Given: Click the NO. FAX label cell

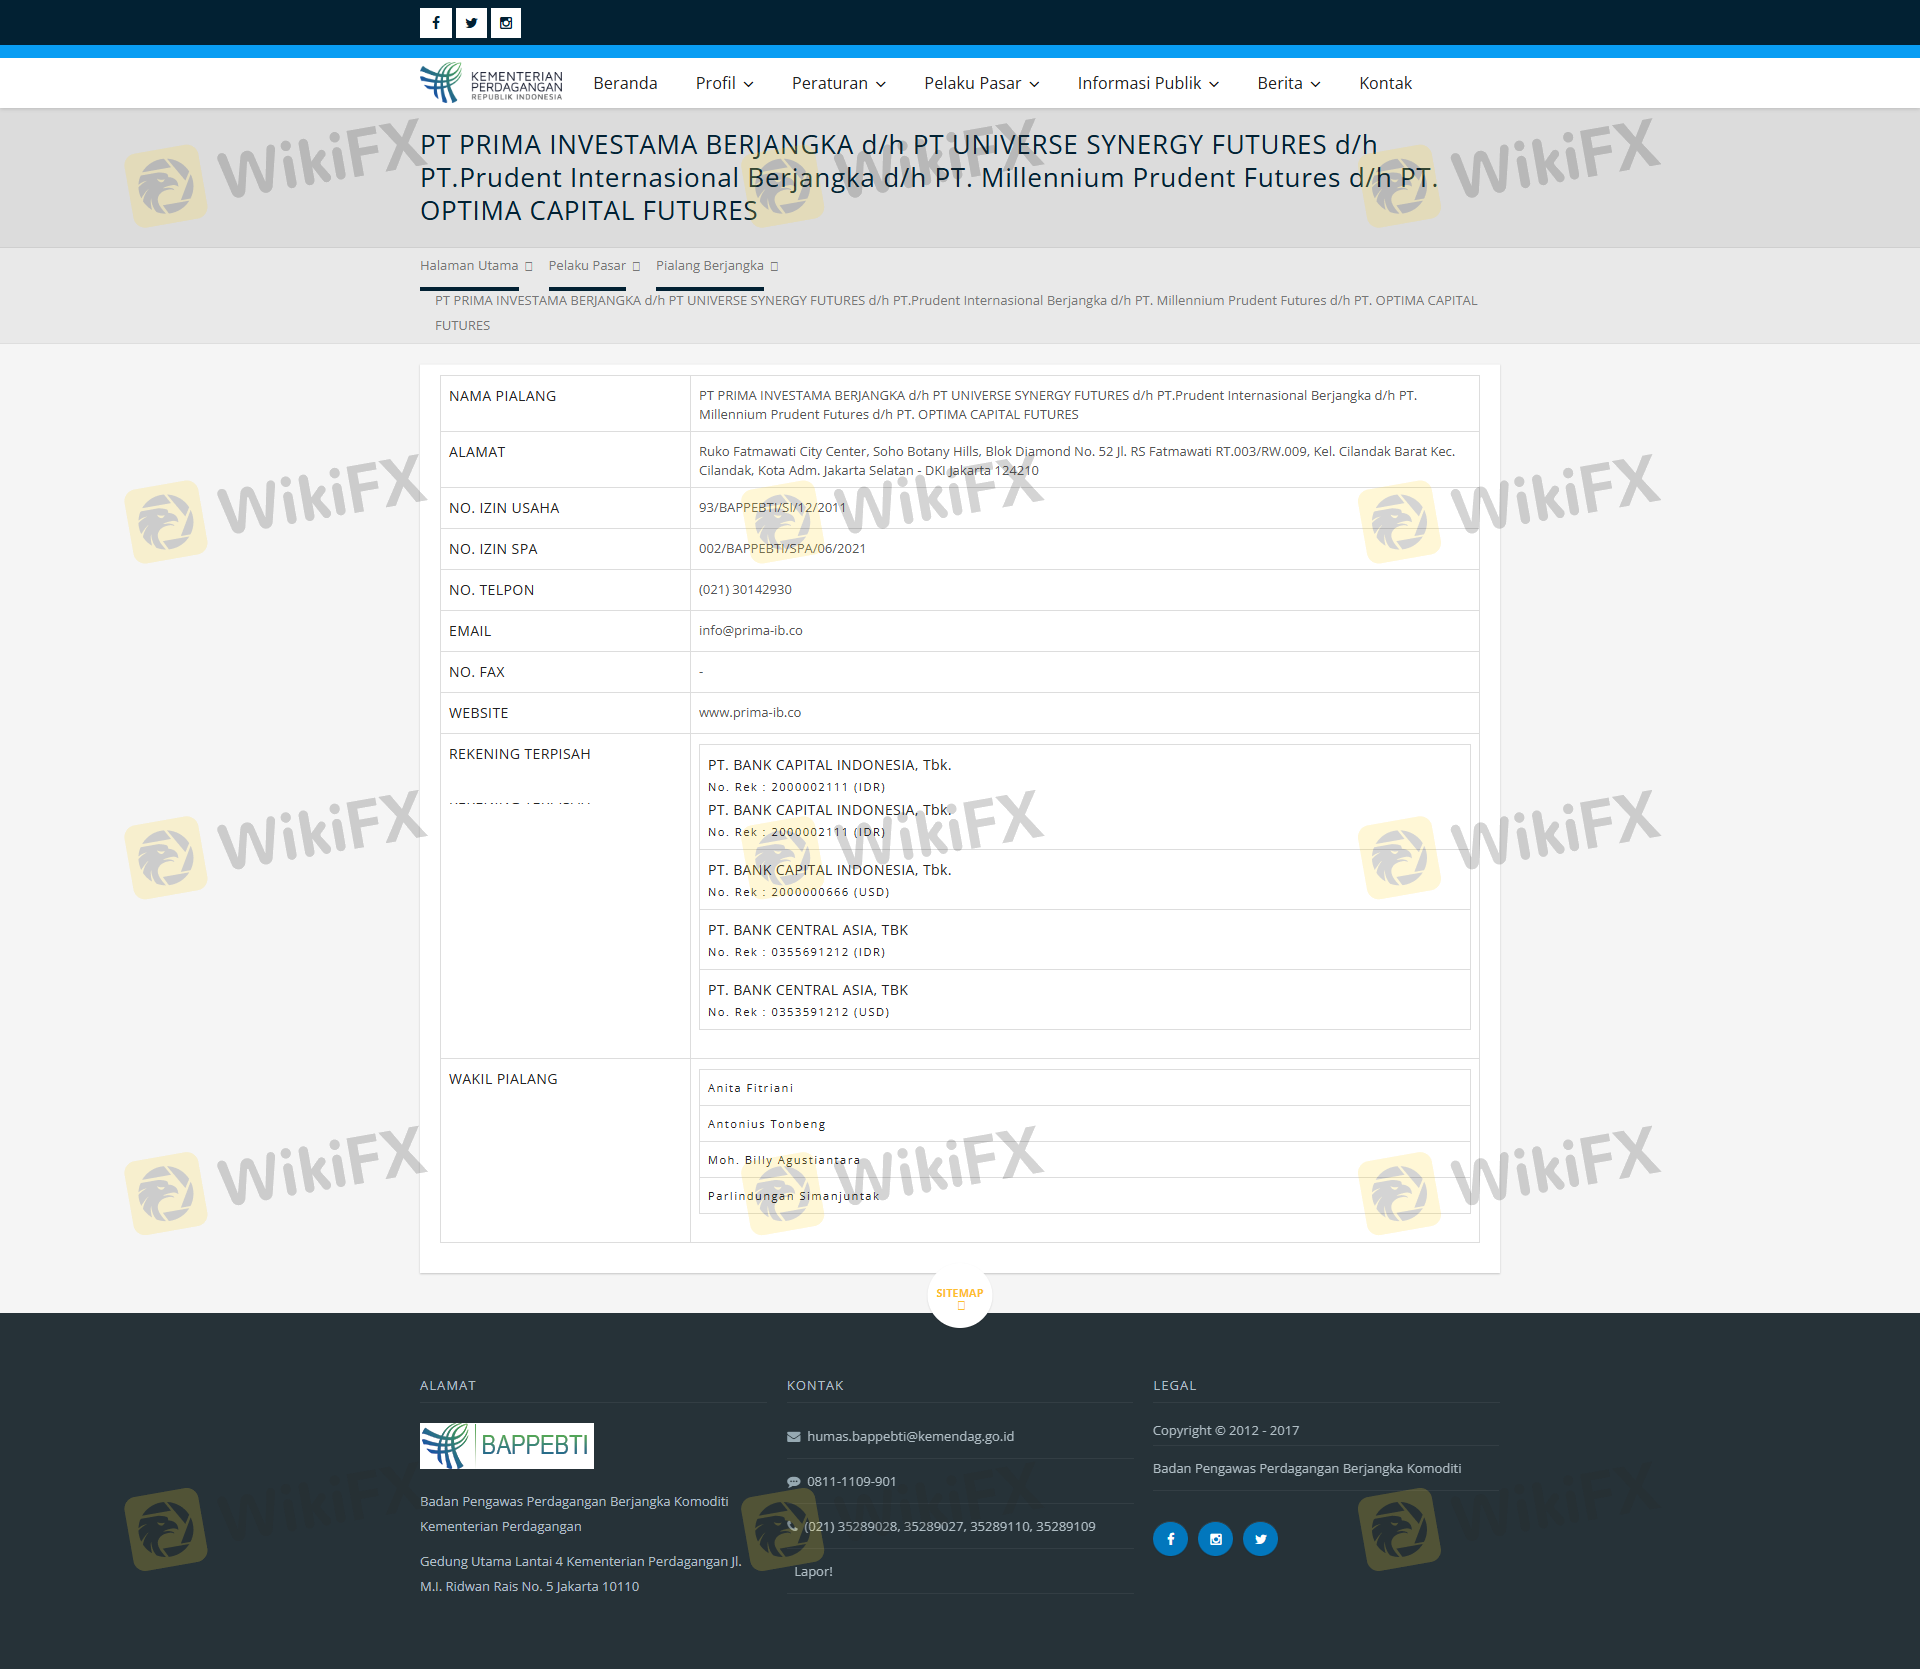Looking at the screenshot, I should 565,672.
